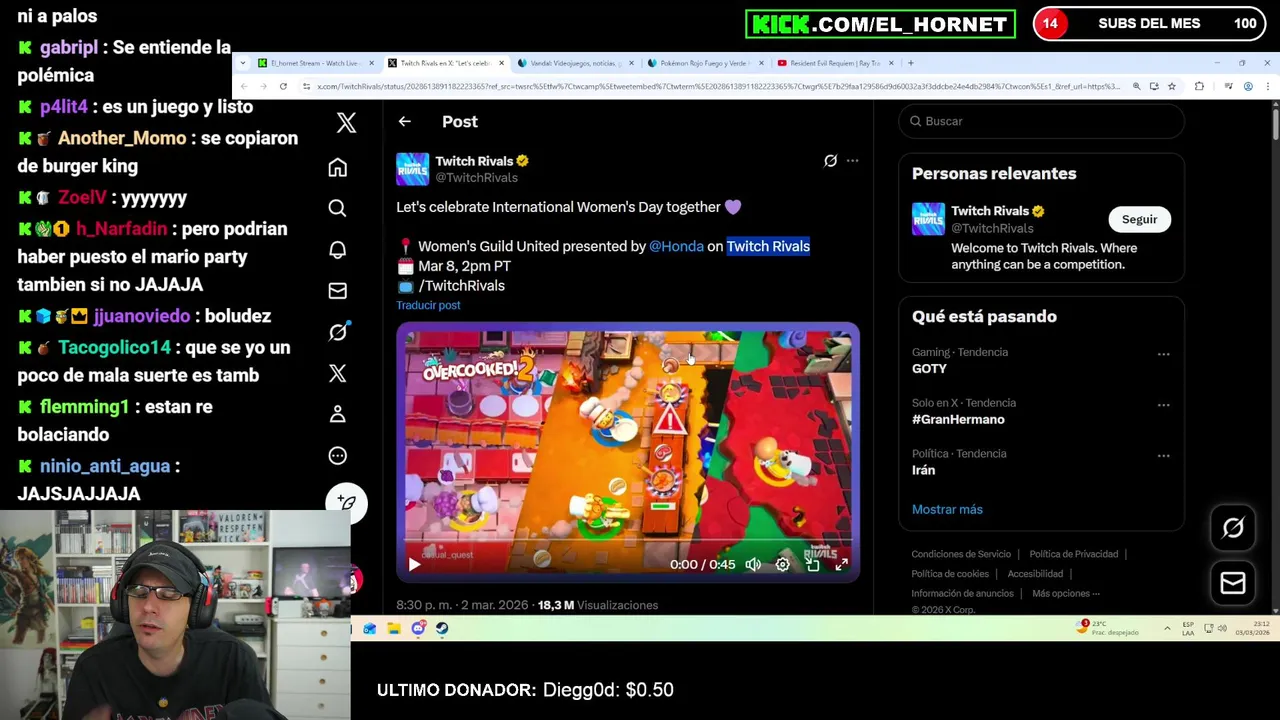This screenshot has height=720, width=1280.
Task: Play the Overcooked 2 video
Action: pyautogui.click(x=414, y=565)
